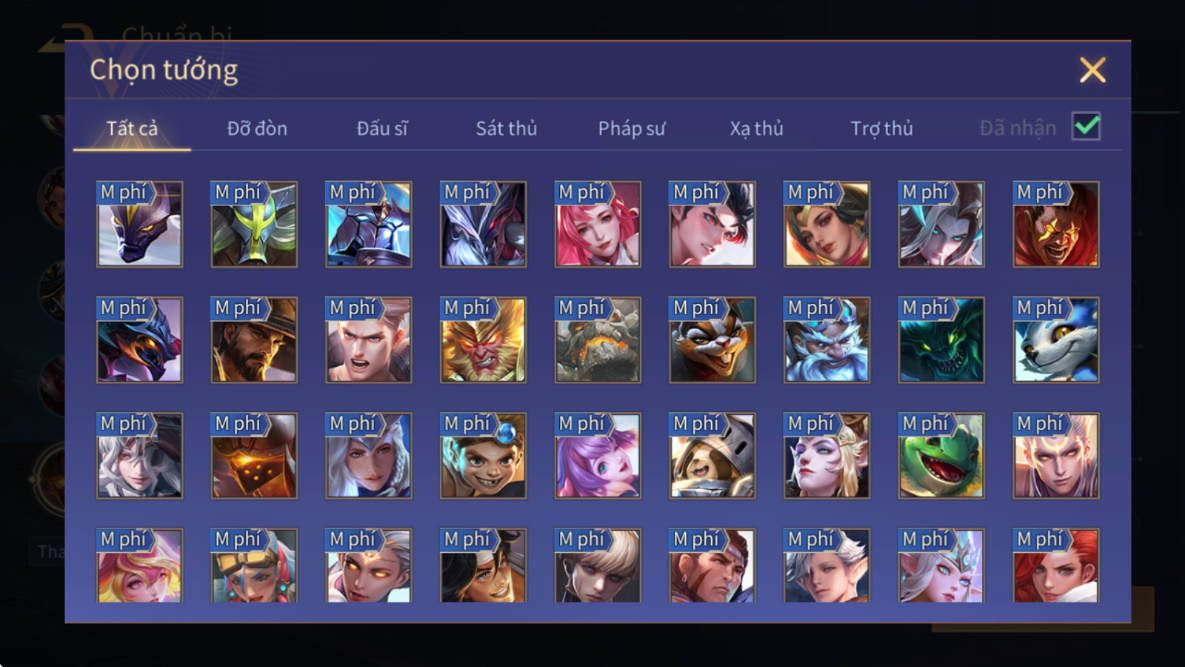This screenshot has height=667, width=1185.
Task: Select the goggles-wearing hero in bottom row
Action: pyautogui.click(x=254, y=565)
